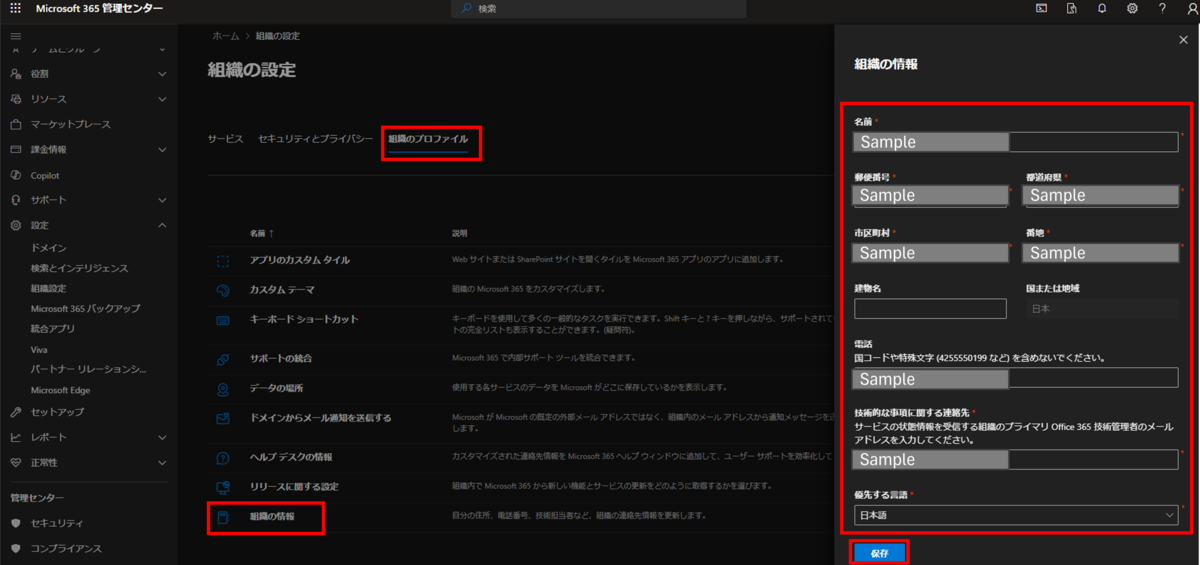
Task: Open notifications bell icon
Action: [x=1102, y=8]
